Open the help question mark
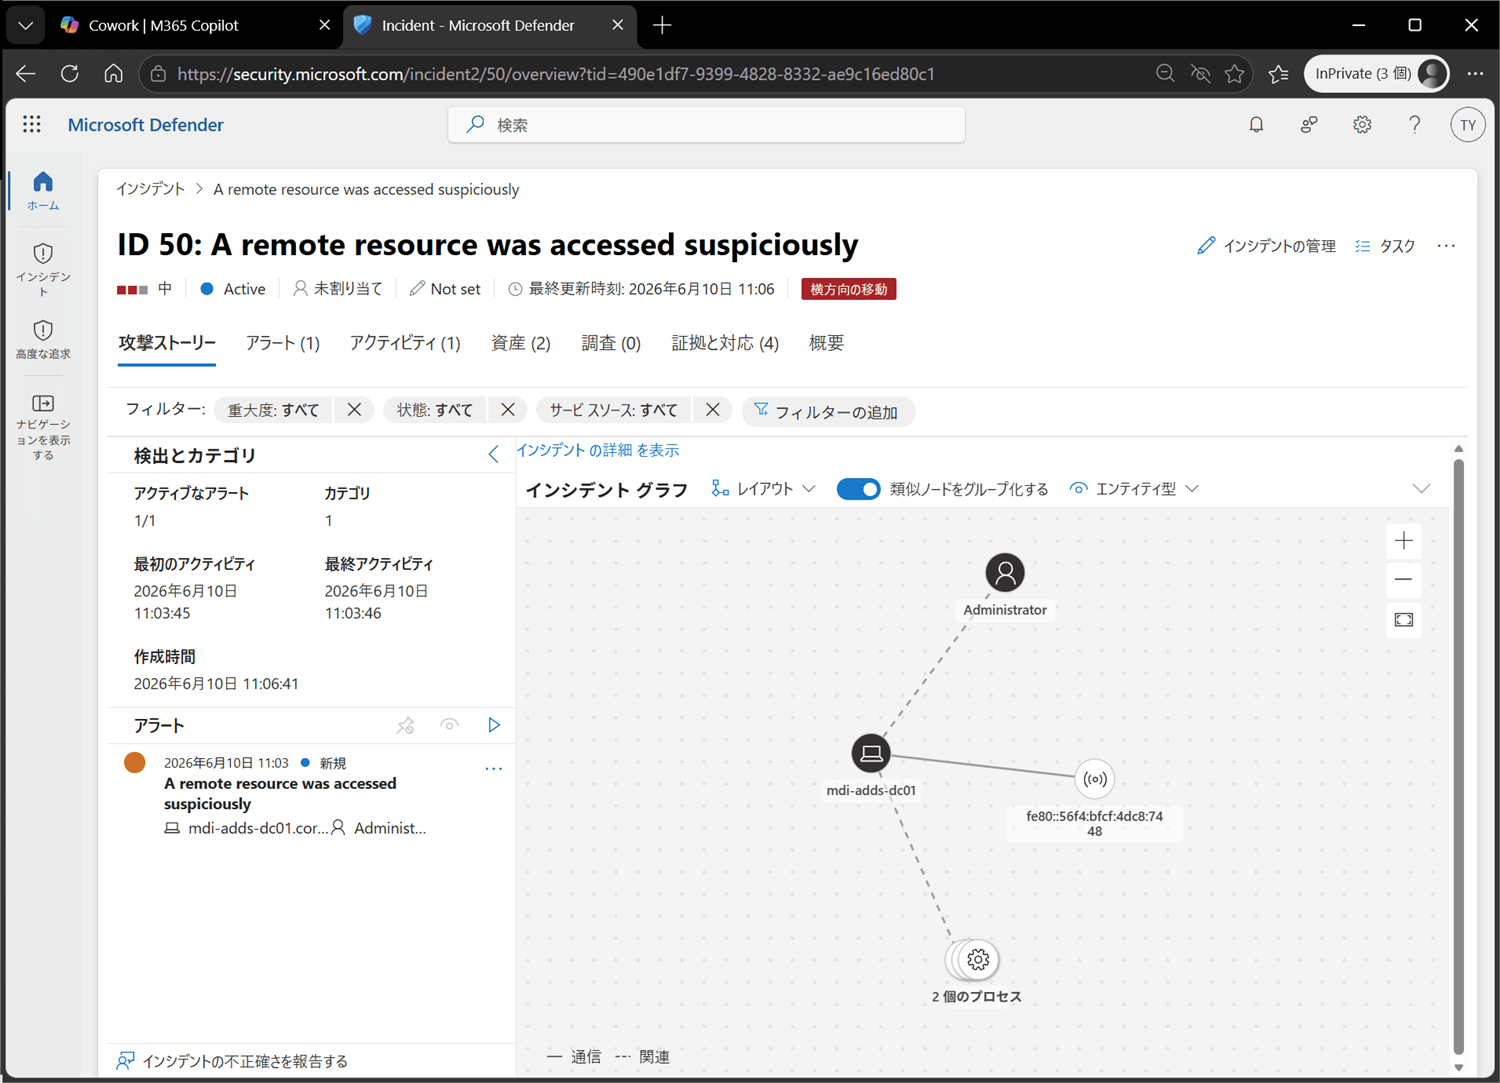Screen dimensions: 1500x1083 (x=1414, y=125)
